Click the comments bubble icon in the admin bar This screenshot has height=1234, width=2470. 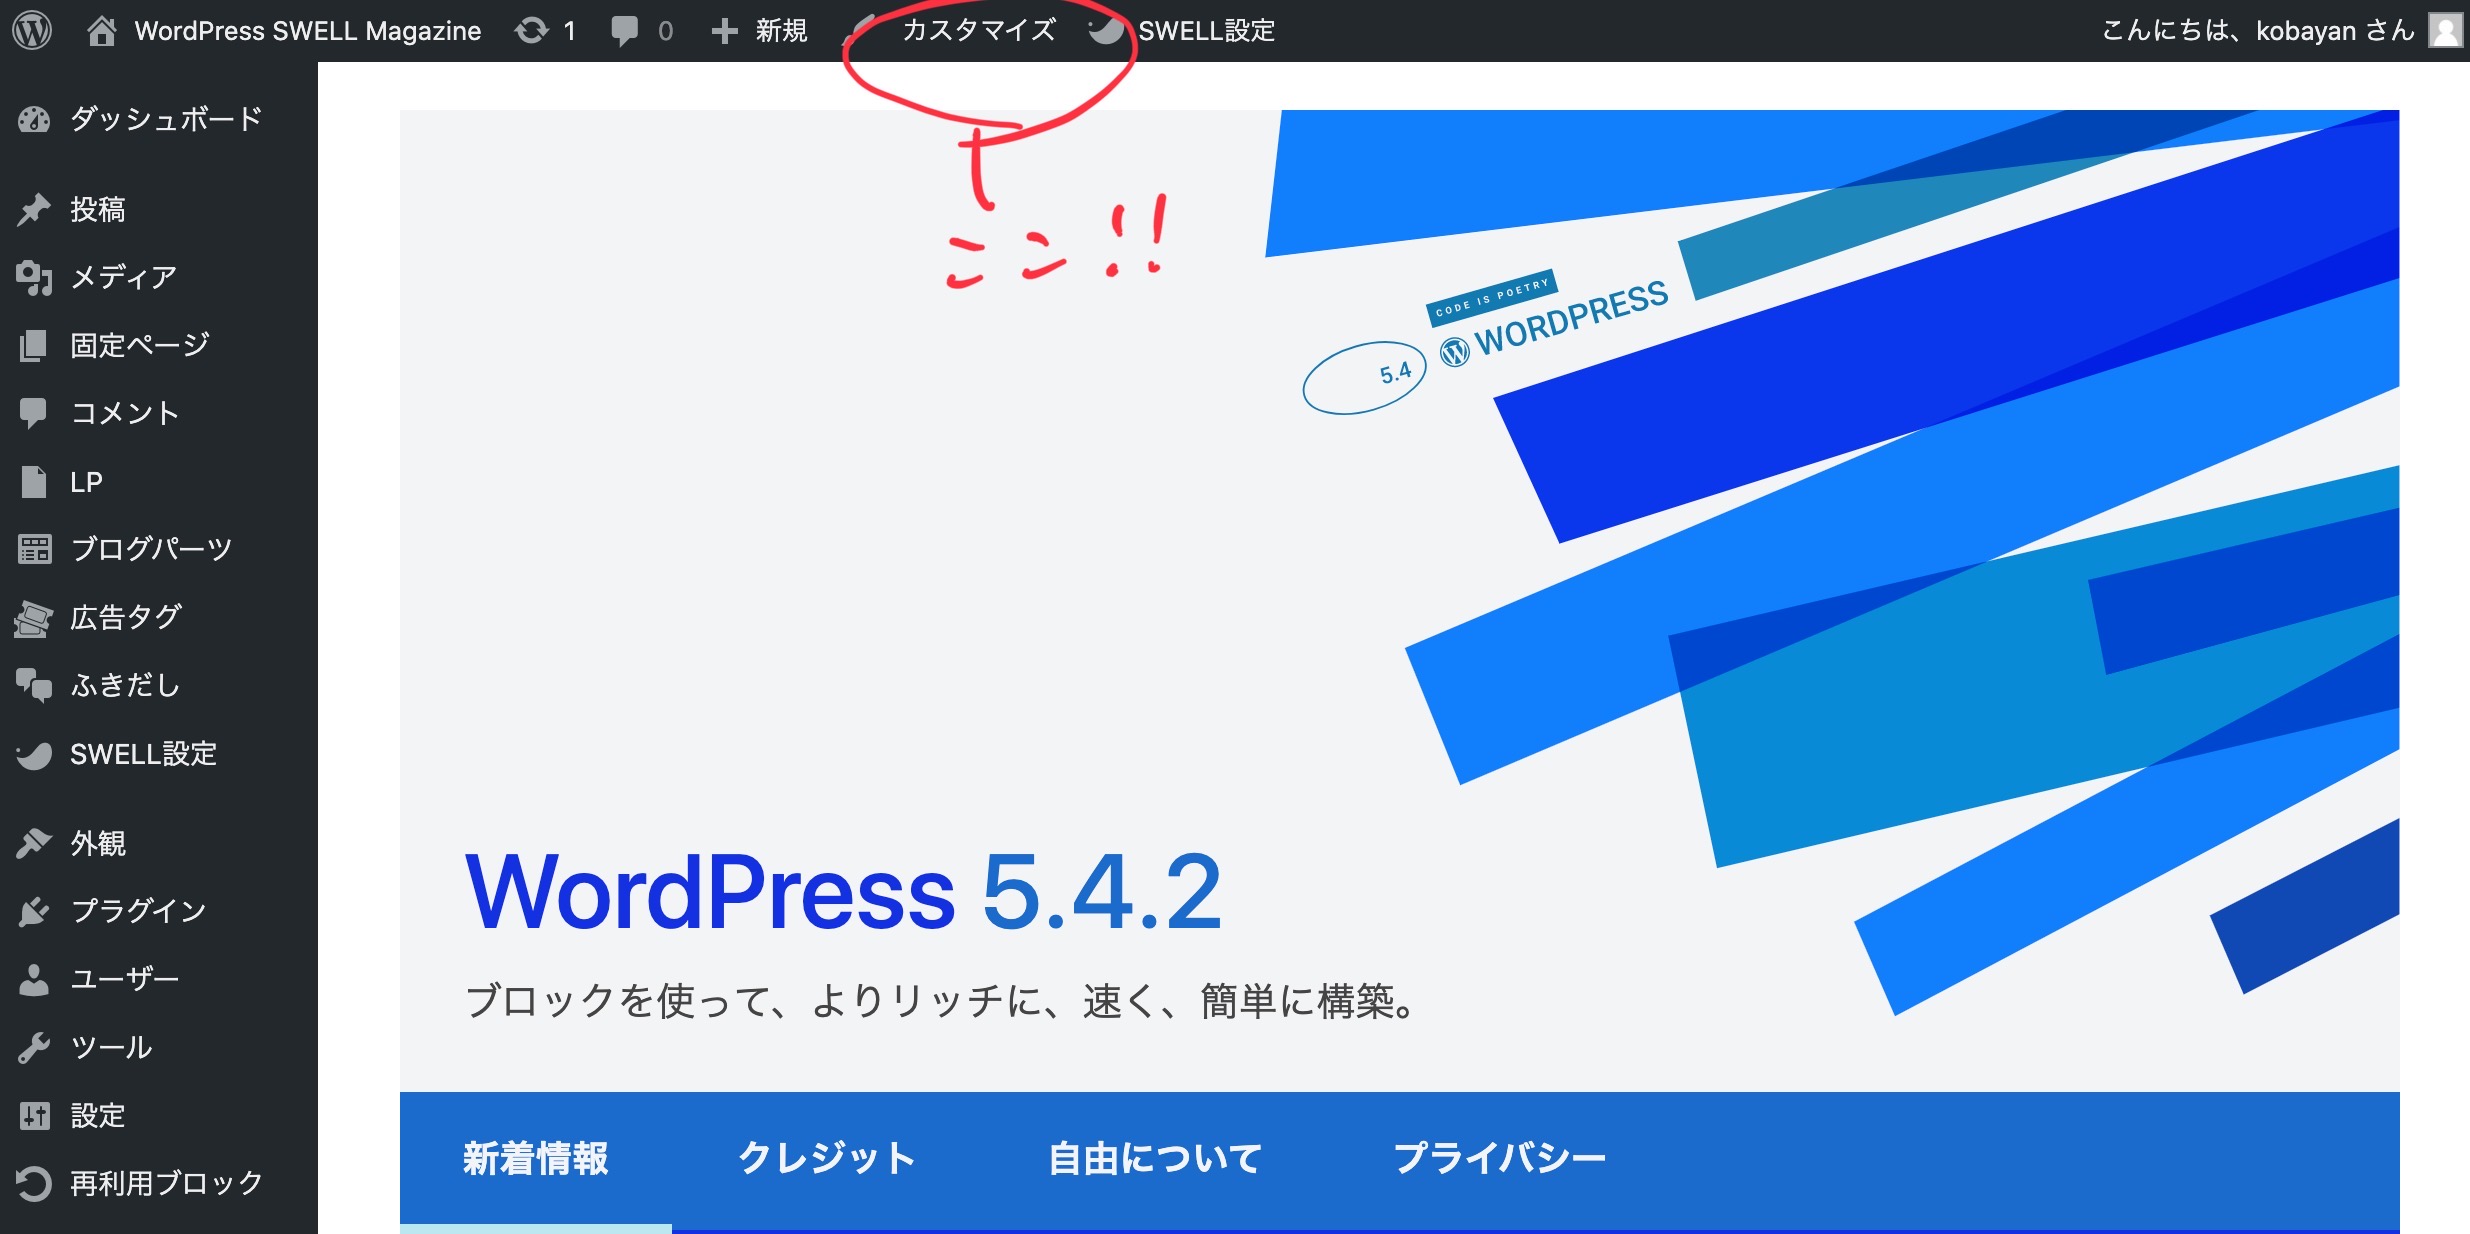[x=625, y=30]
